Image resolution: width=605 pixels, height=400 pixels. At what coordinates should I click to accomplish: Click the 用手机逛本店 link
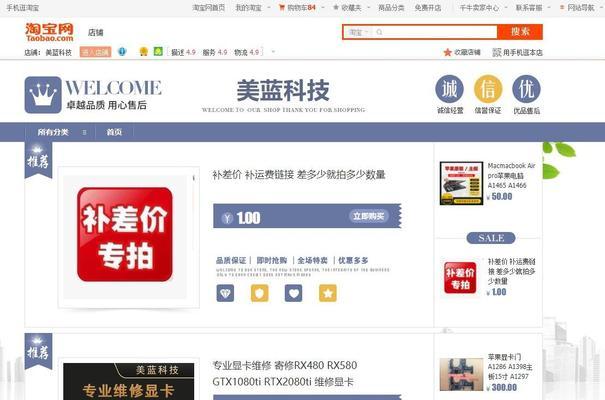522,52
